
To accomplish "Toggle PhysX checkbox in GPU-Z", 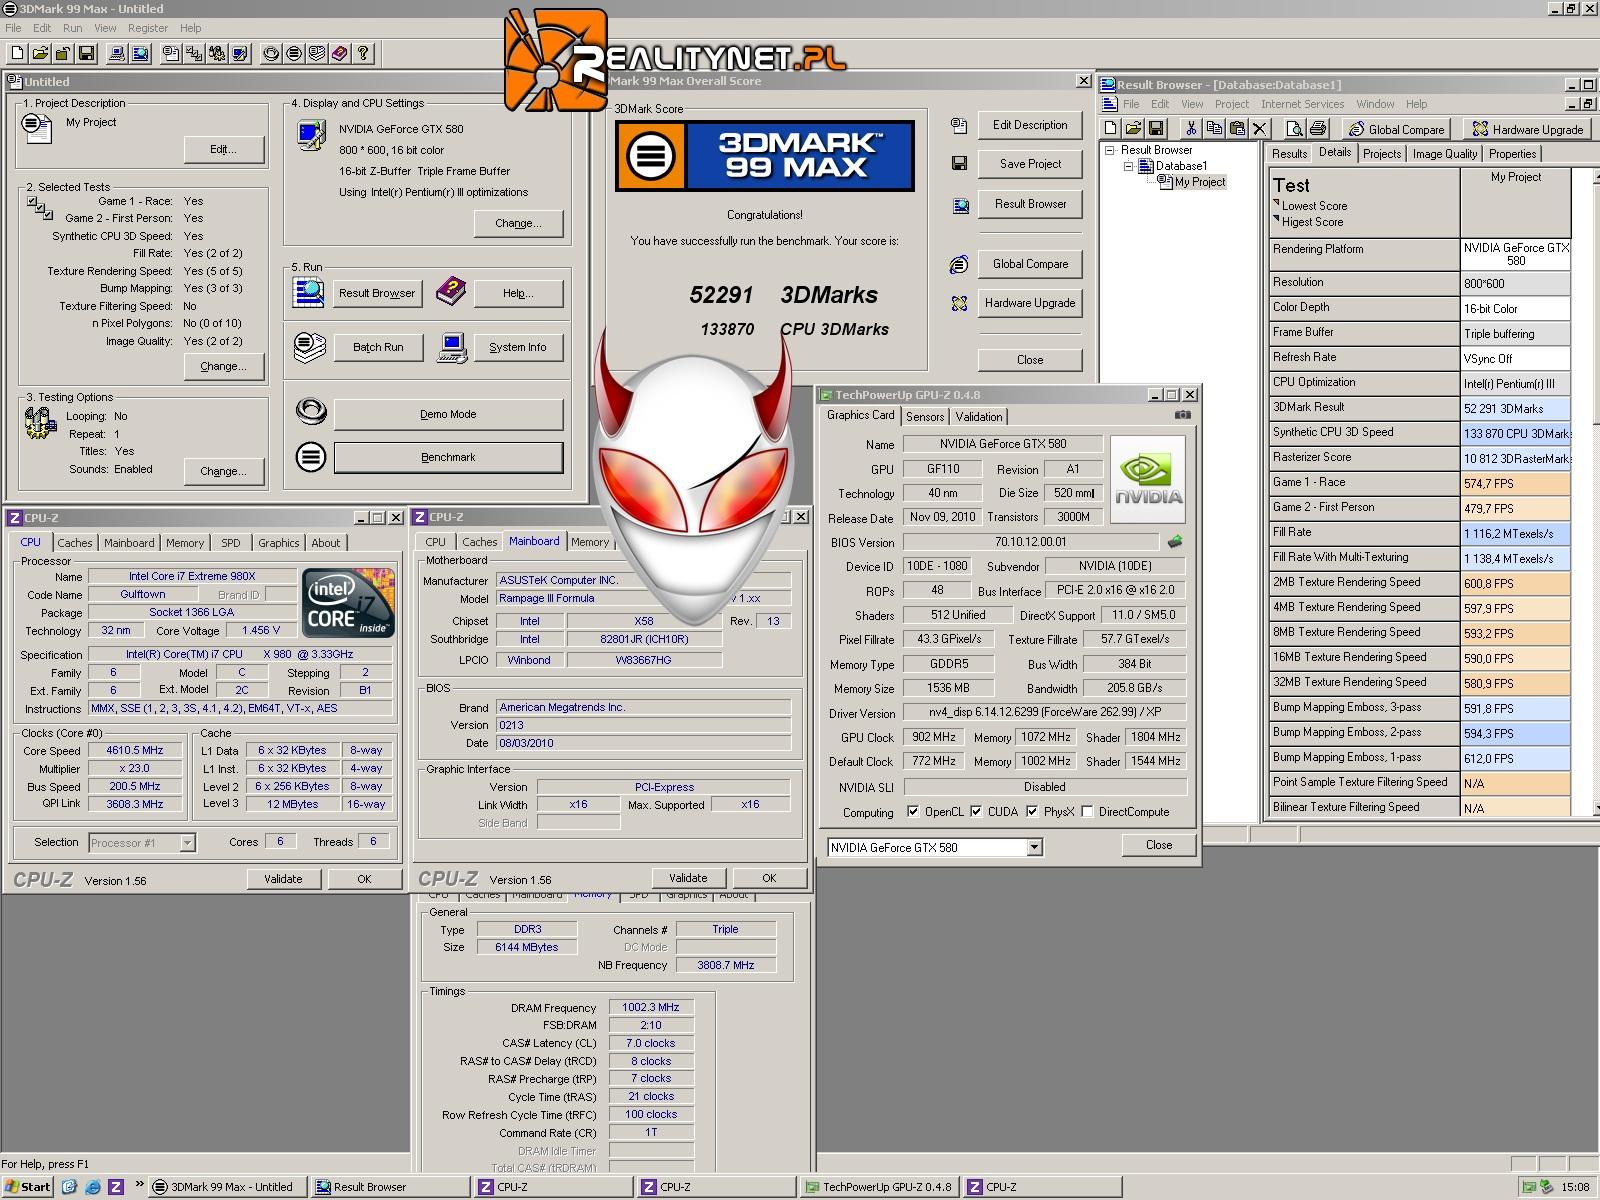I will tap(1032, 812).
